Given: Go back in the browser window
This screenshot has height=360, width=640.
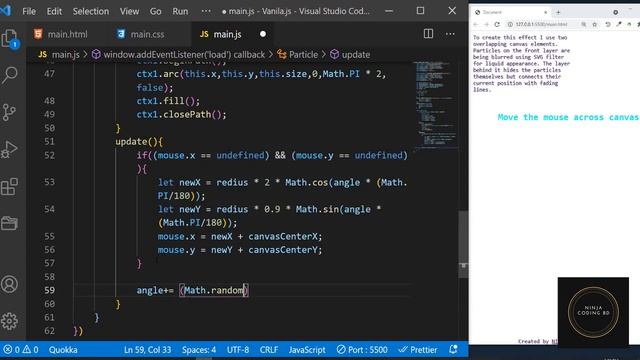Looking at the screenshot, I should click(x=476, y=24).
